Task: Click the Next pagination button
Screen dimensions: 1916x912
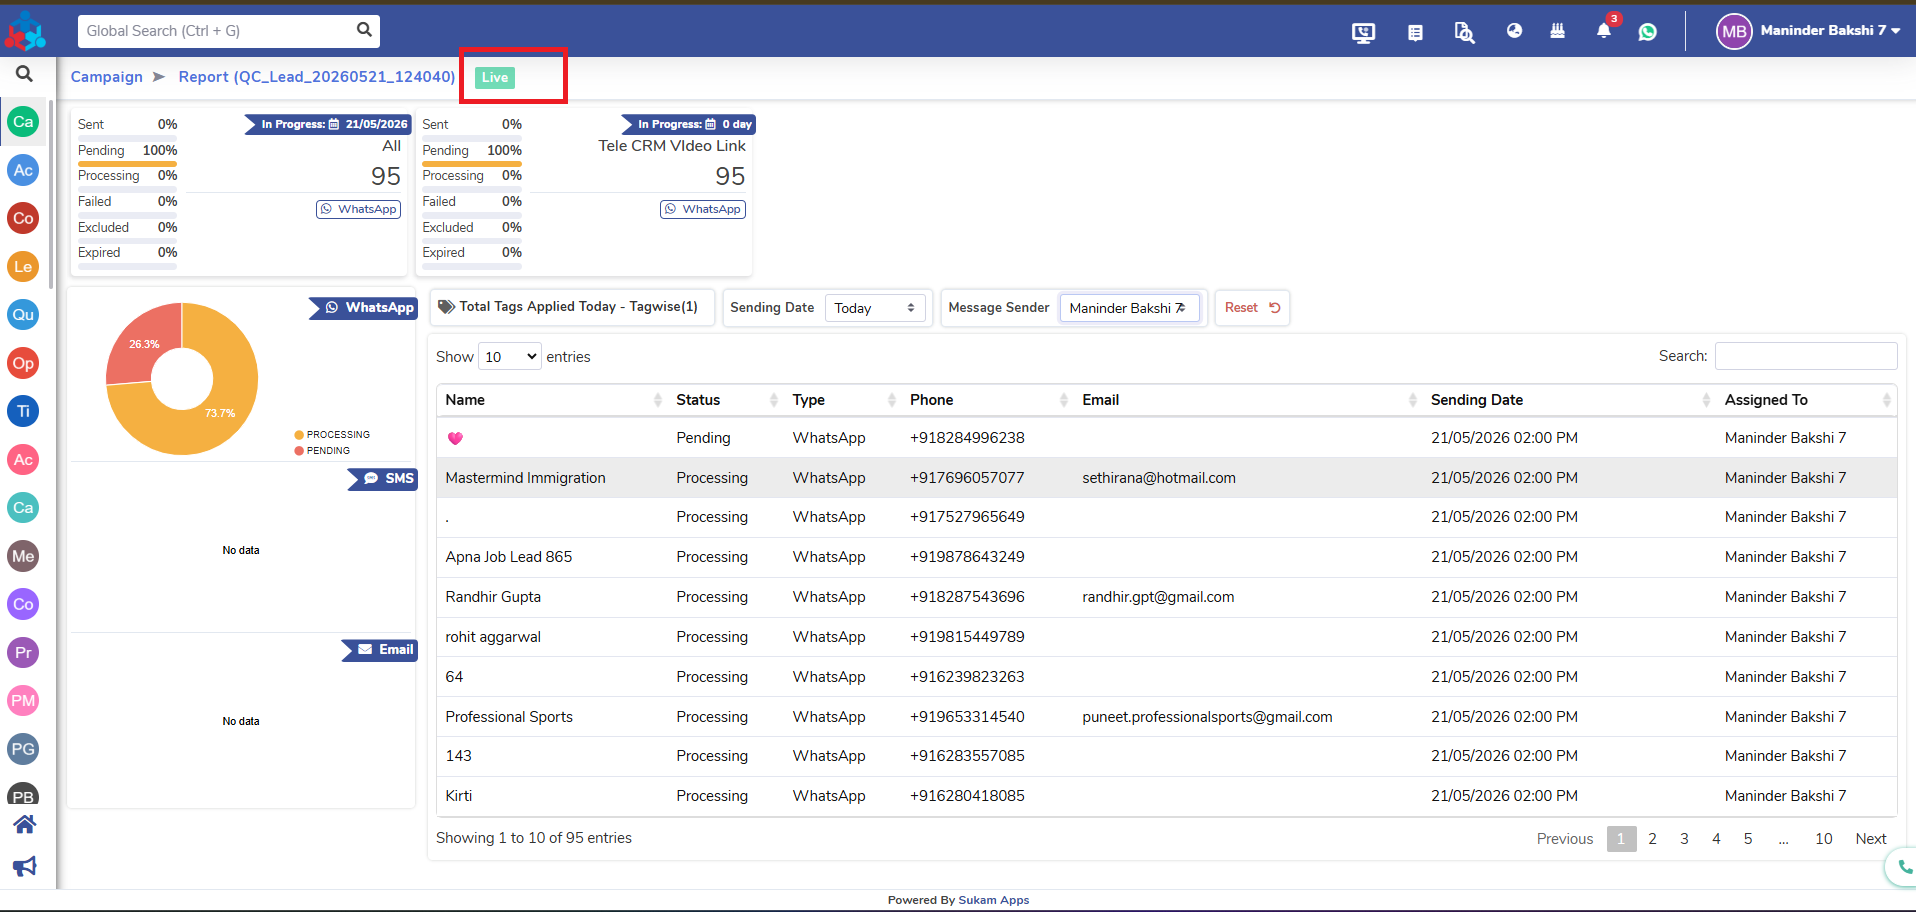Action: coord(1871,839)
